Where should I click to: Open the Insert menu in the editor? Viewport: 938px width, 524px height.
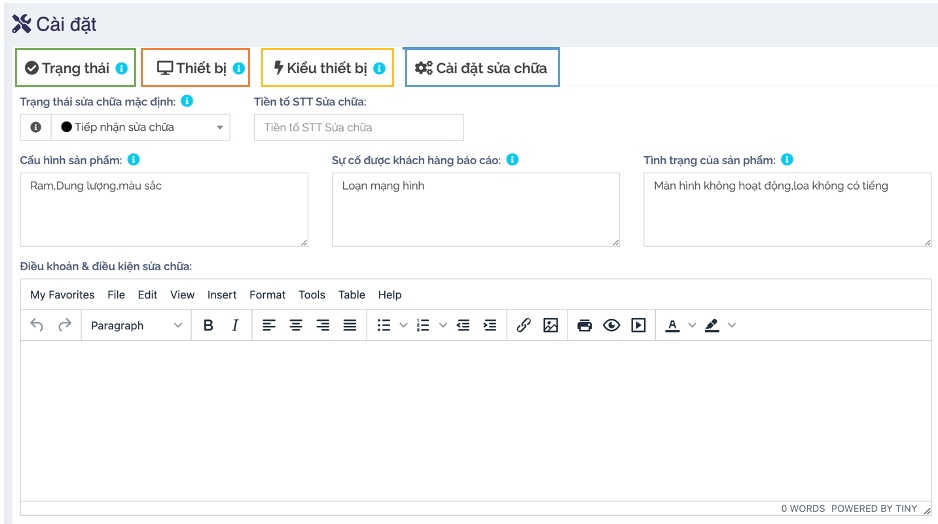[222, 295]
